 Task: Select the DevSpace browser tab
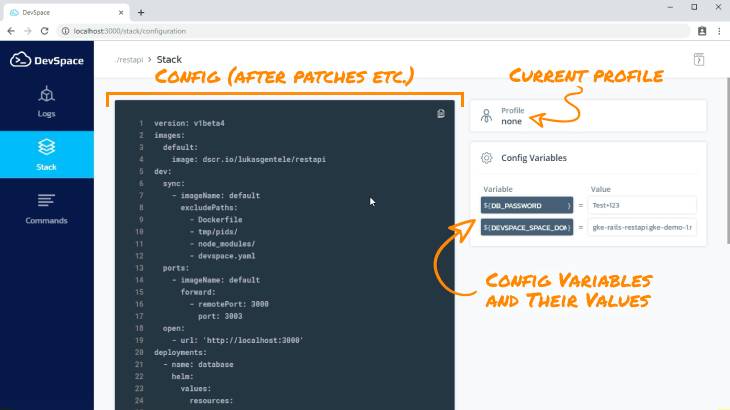pos(65,13)
